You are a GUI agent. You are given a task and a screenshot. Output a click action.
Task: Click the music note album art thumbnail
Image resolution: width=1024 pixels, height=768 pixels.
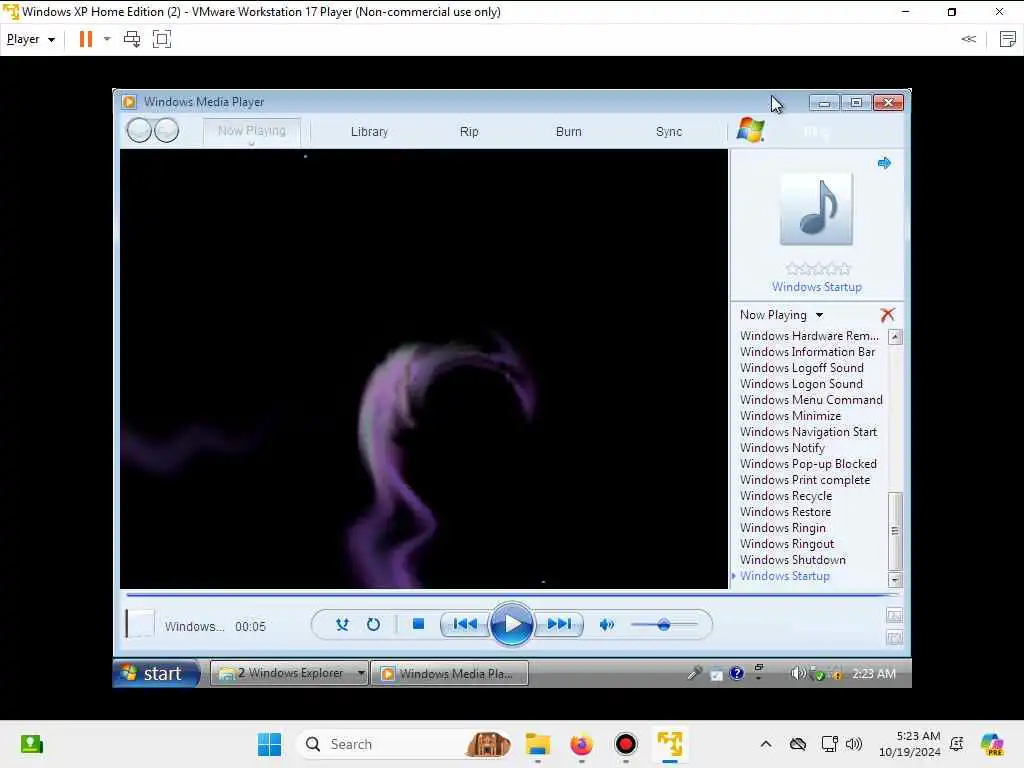pos(816,209)
